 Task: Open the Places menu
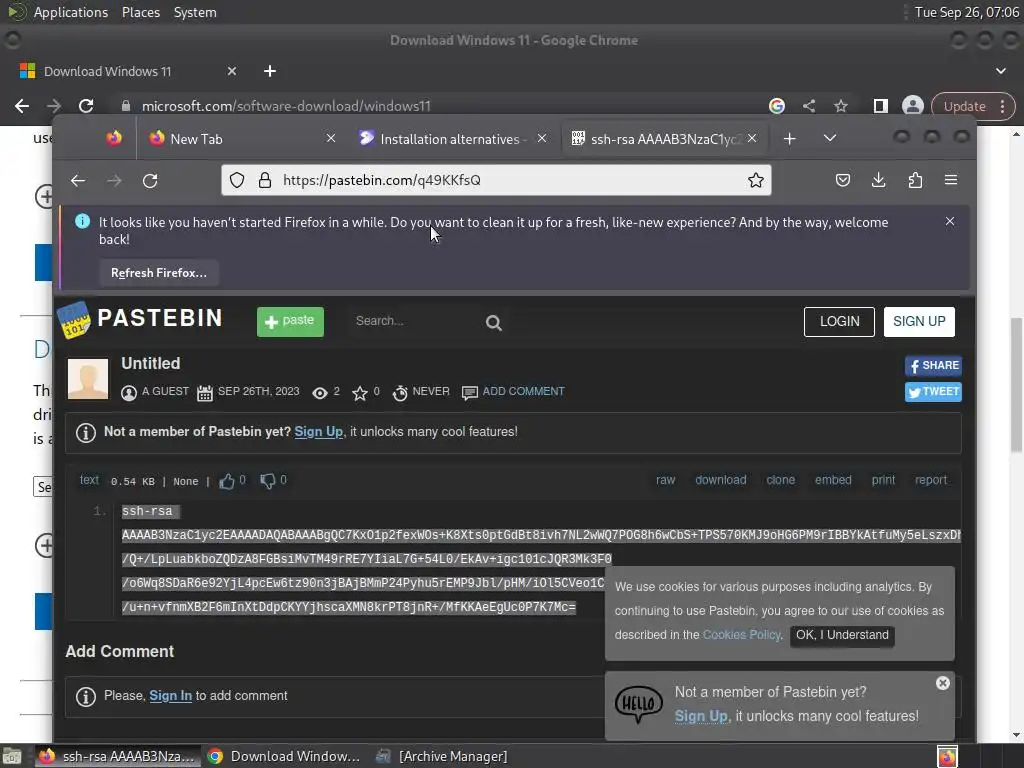pos(140,12)
